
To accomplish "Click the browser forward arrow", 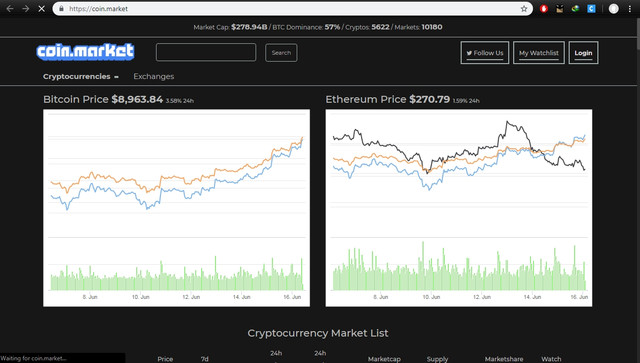I will [x=25, y=9].
